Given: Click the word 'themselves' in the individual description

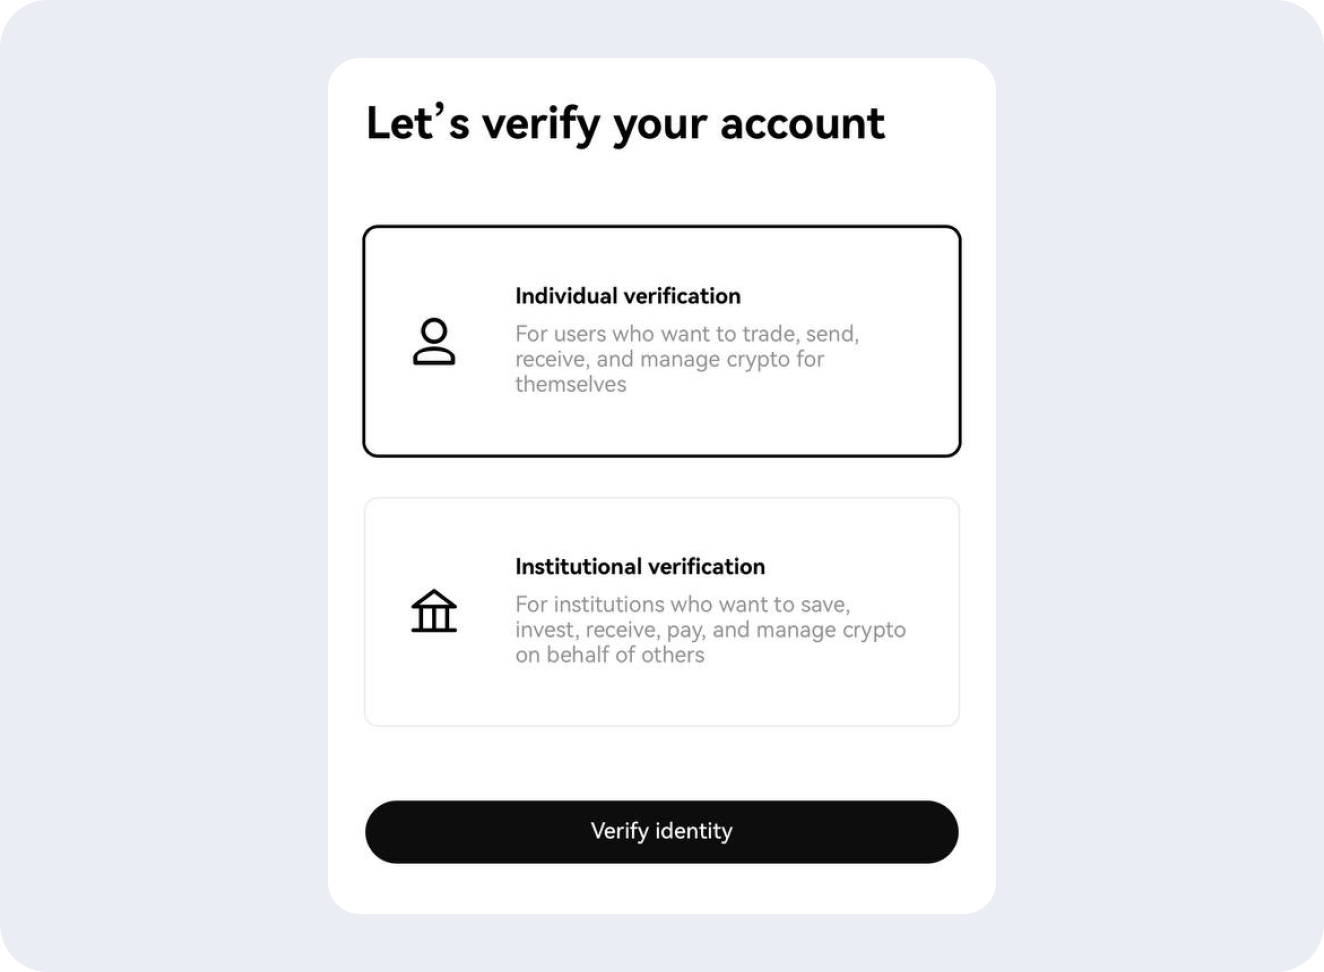Looking at the screenshot, I should [x=571, y=384].
